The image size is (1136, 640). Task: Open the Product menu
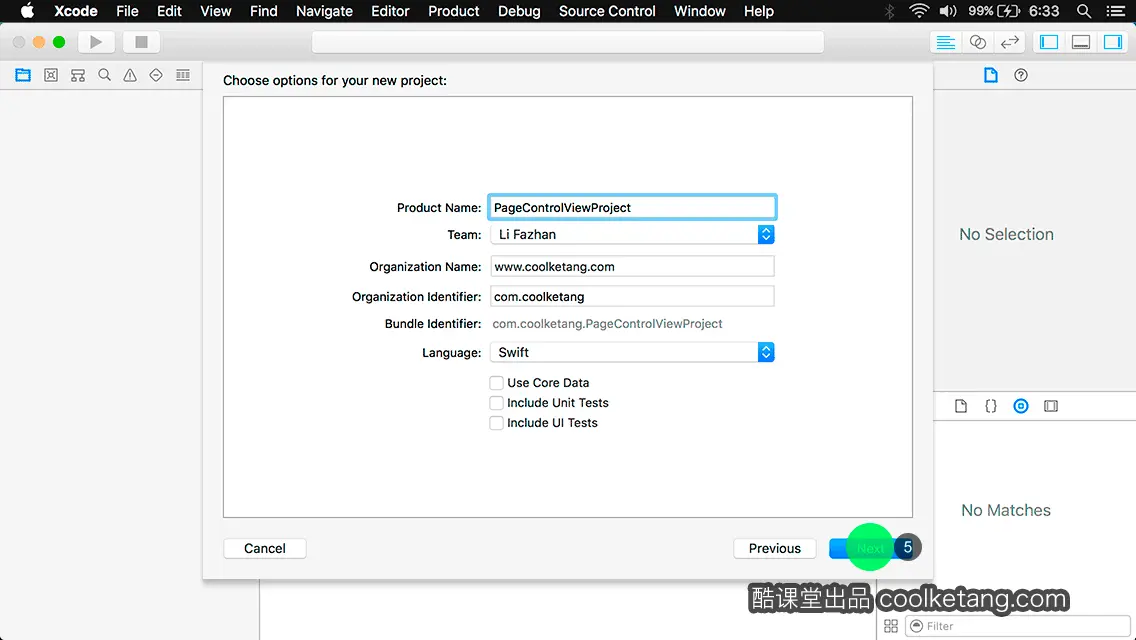click(454, 11)
